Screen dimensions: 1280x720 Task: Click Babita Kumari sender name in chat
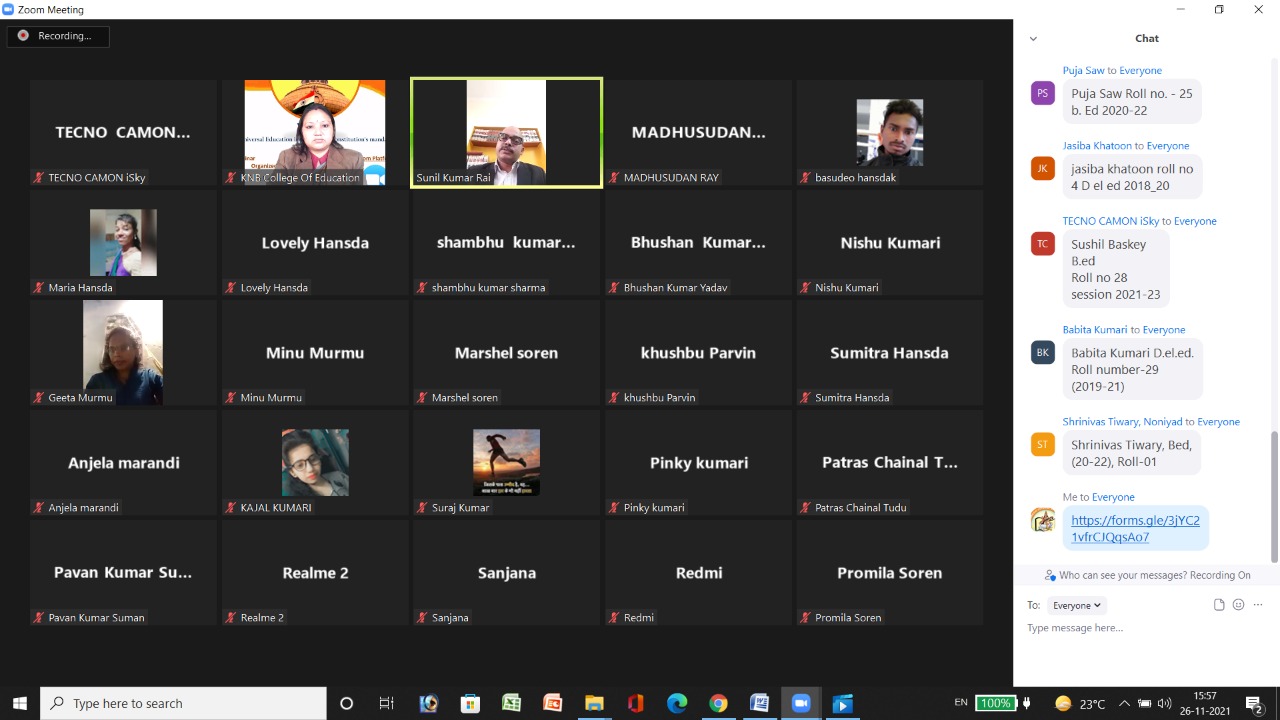point(1095,329)
